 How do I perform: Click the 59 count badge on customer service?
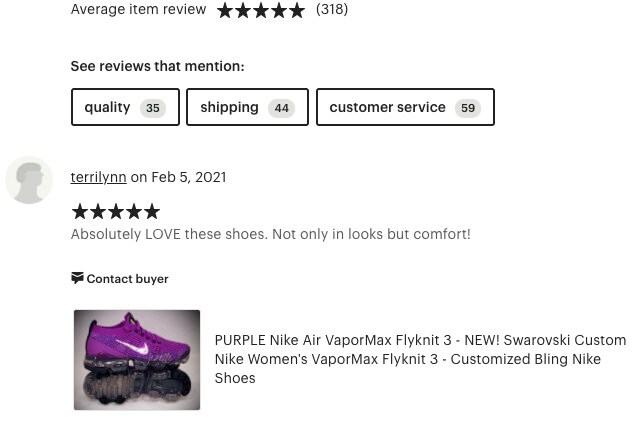click(468, 108)
